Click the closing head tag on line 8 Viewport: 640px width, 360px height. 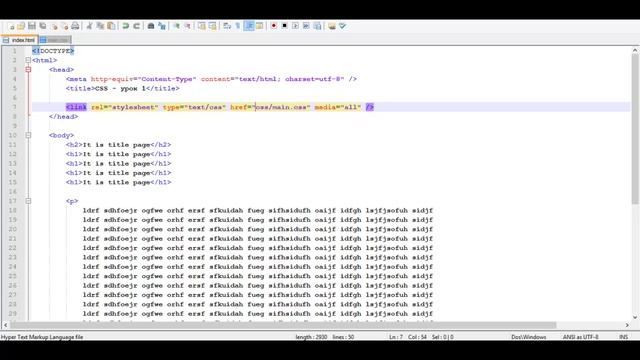coord(63,116)
